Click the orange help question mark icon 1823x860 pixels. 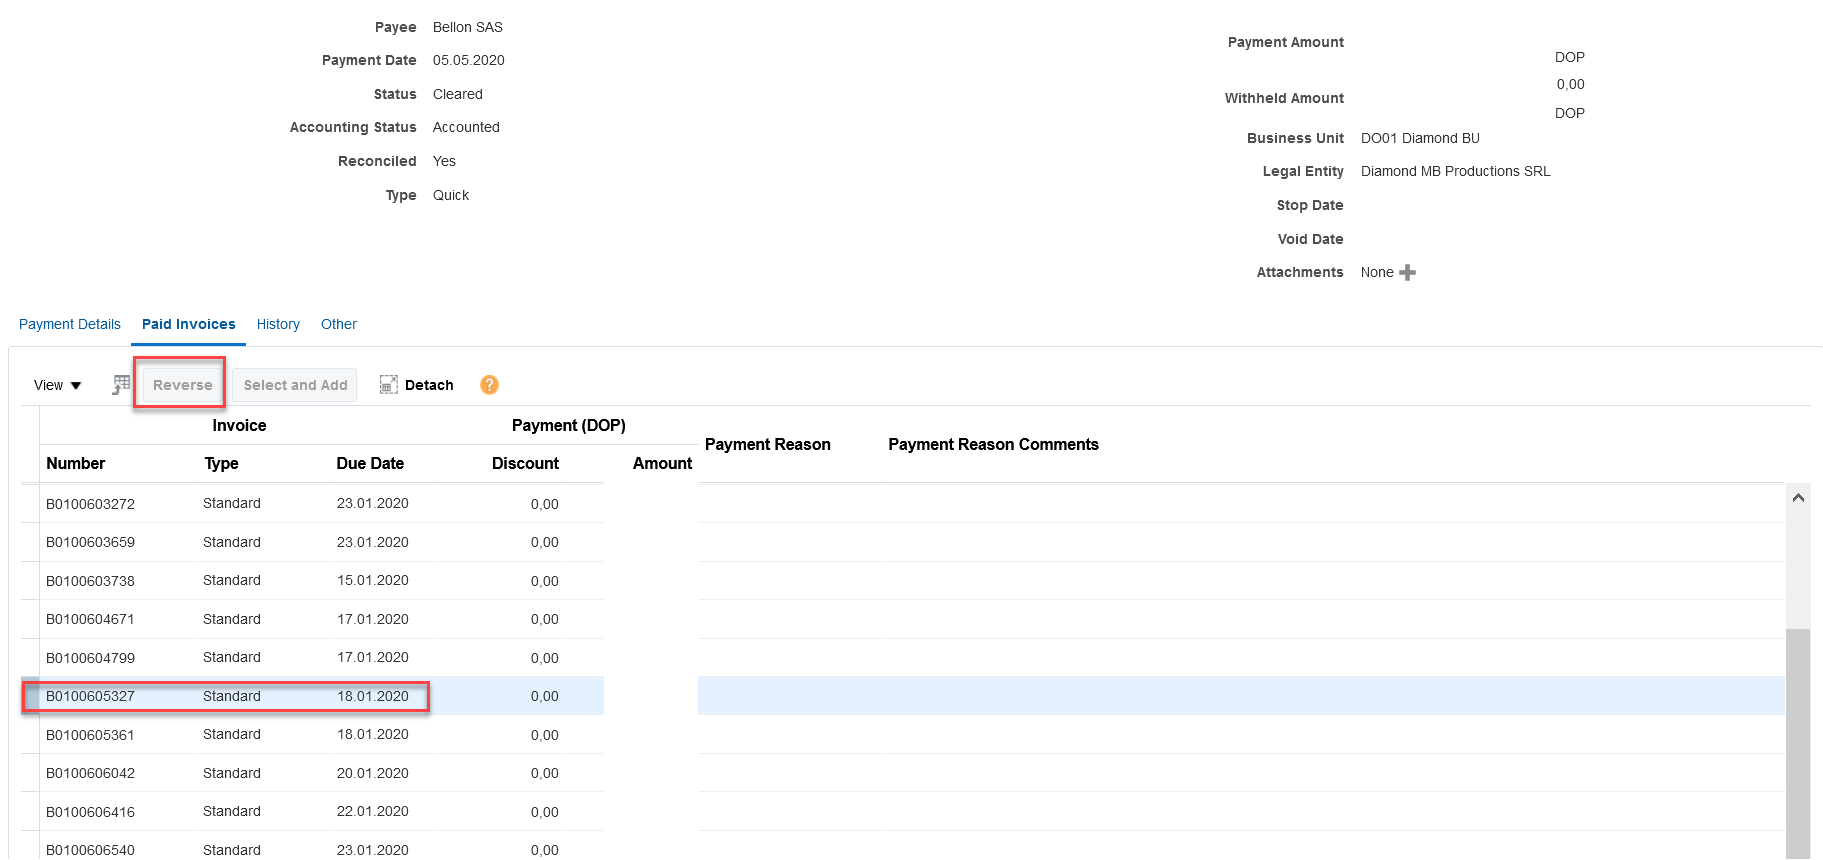pyautogui.click(x=489, y=385)
